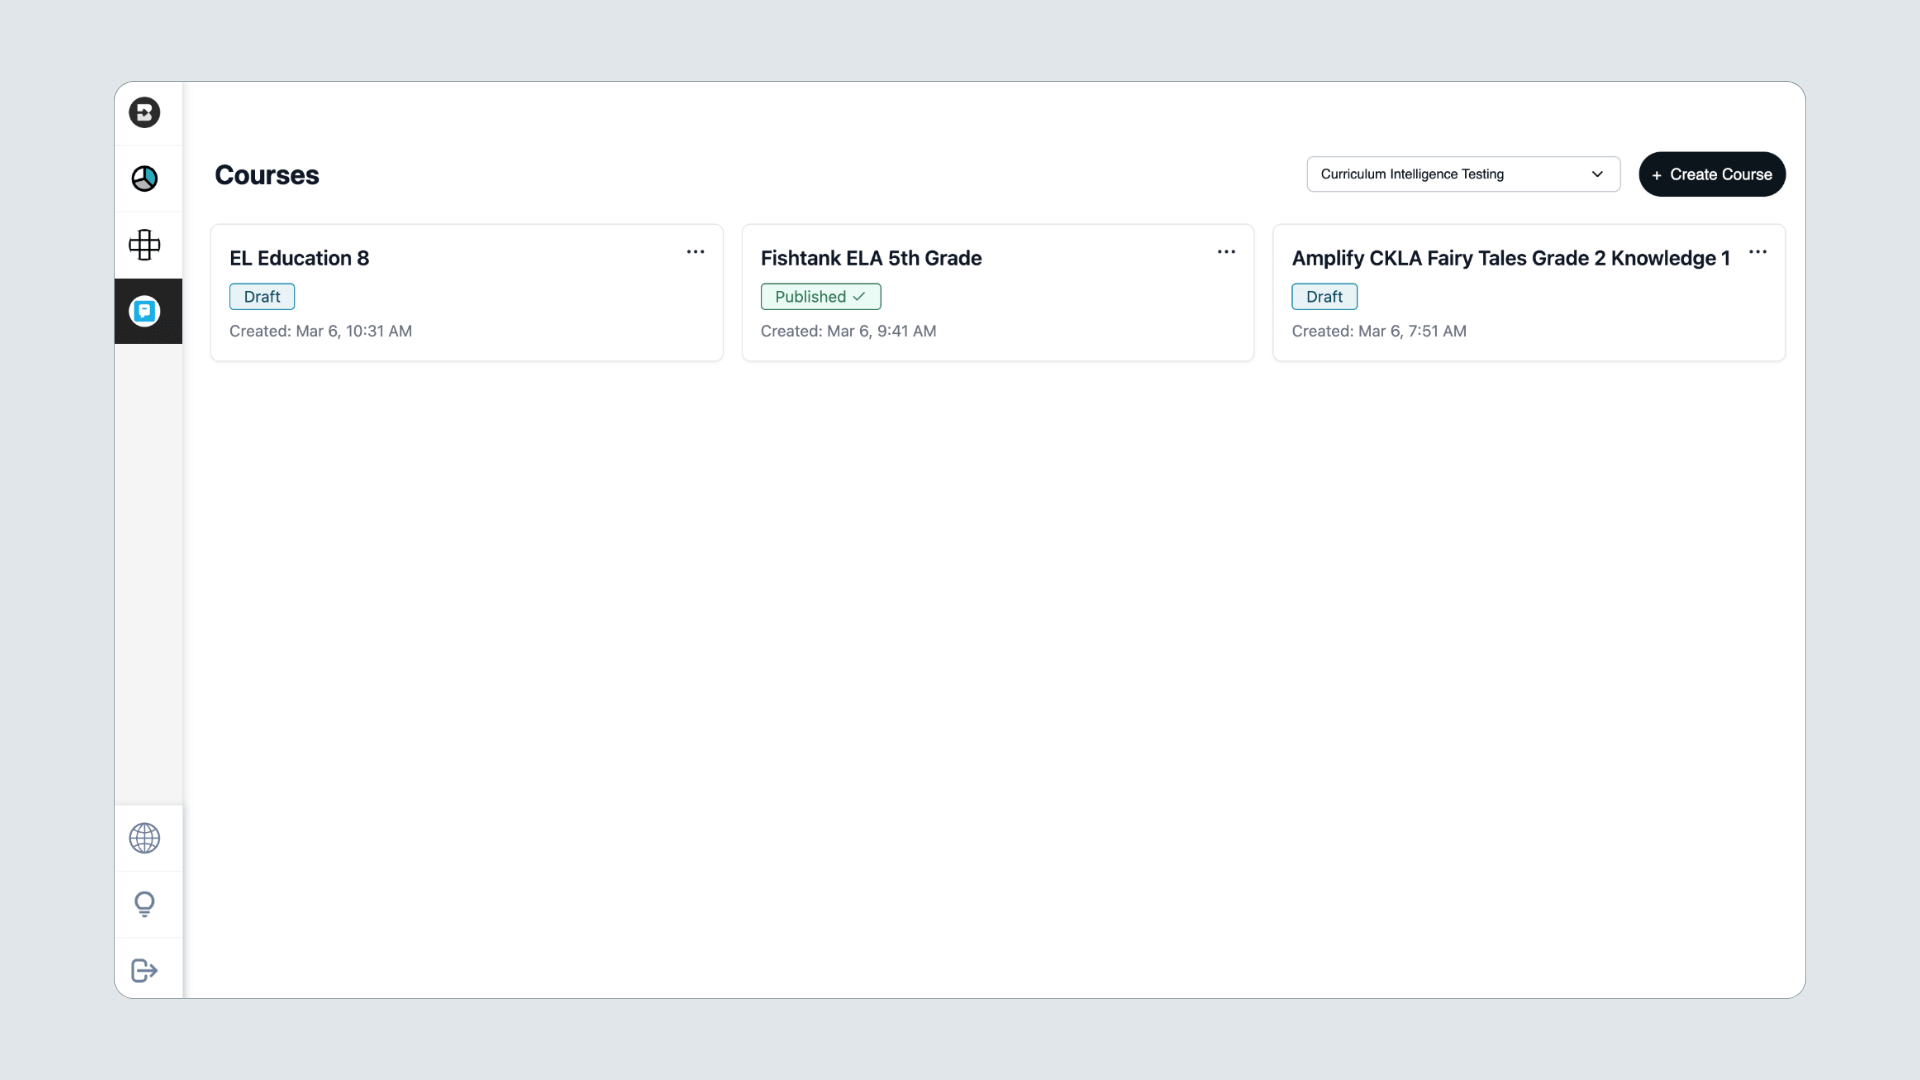Click the Create Course button
Screen dimensions: 1920x1080
point(1711,174)
